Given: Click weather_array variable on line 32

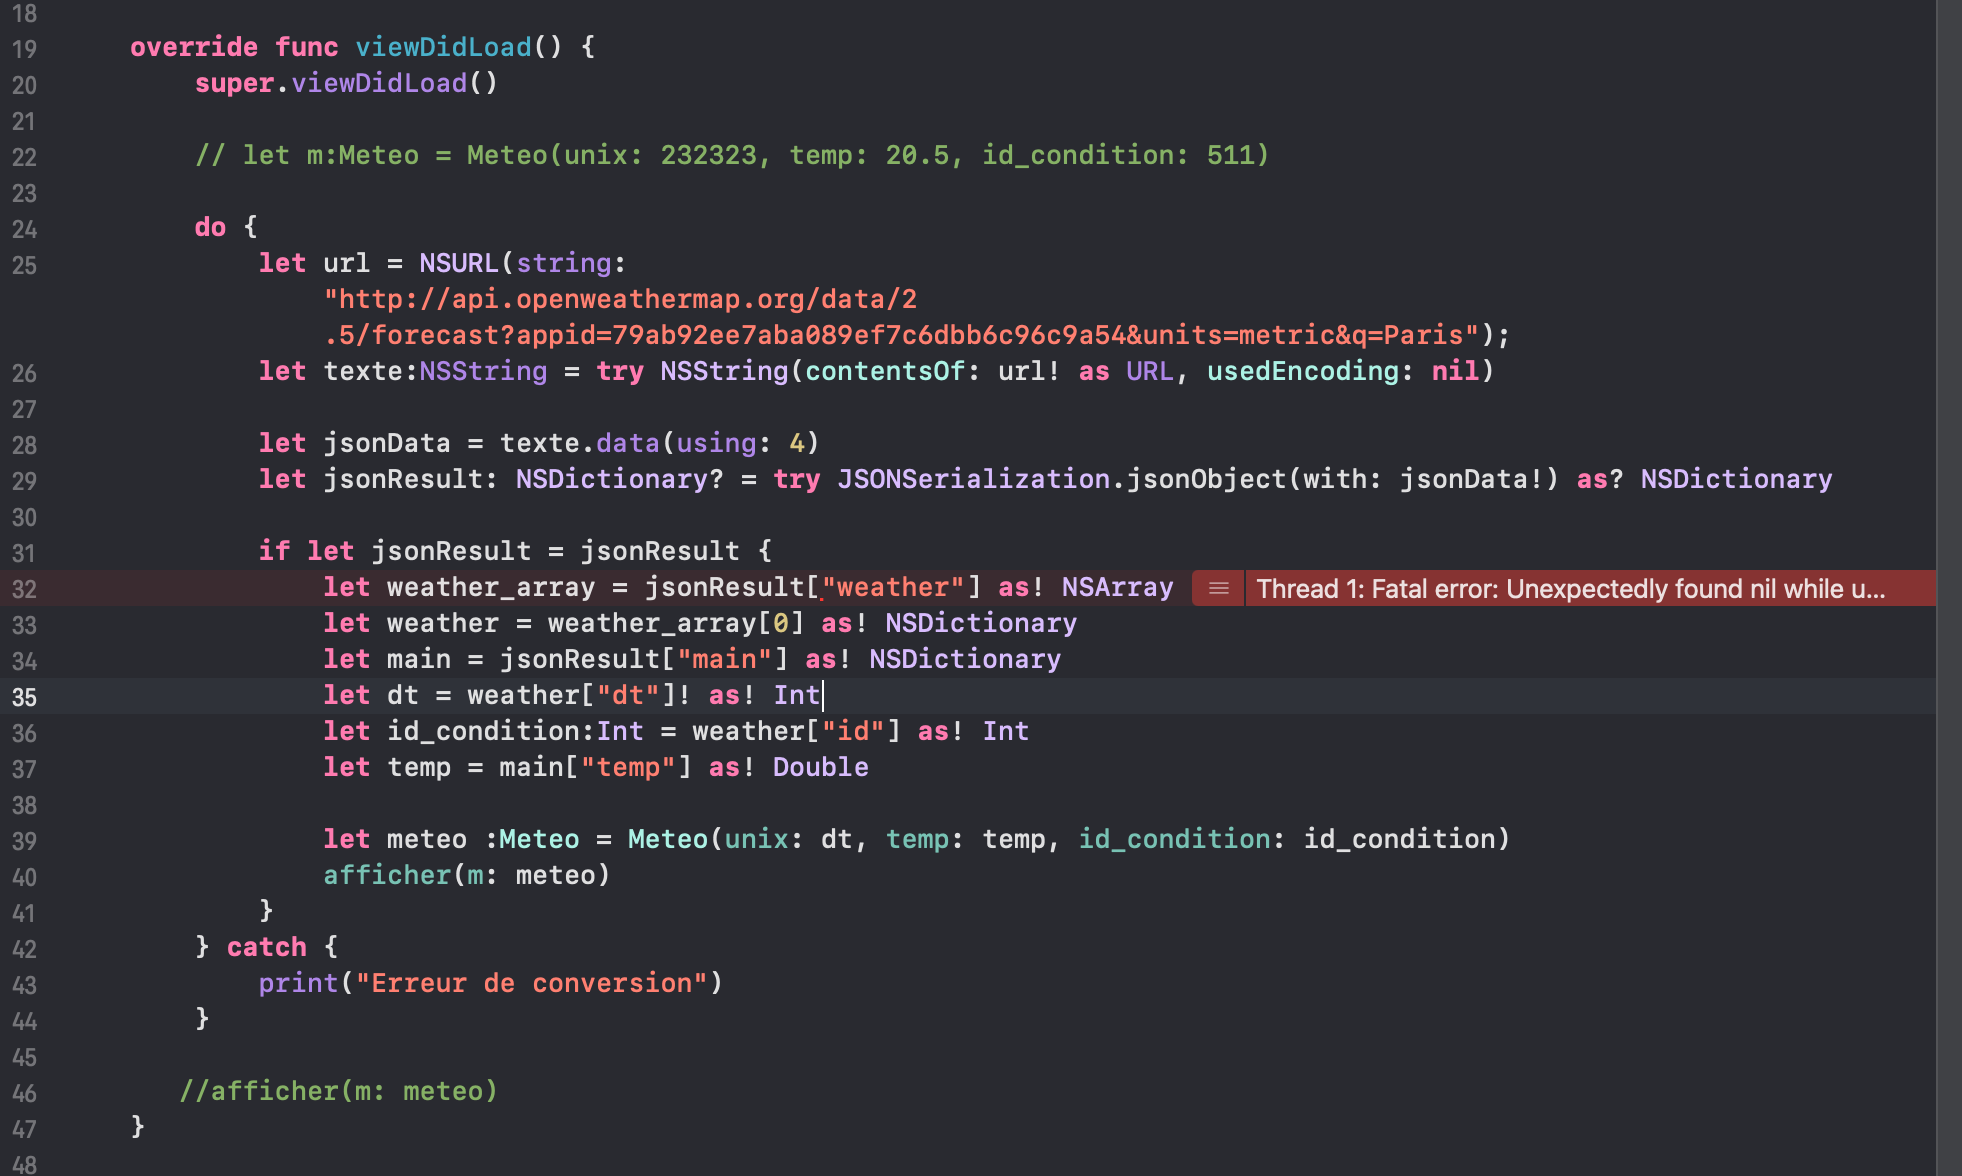Looking at the screenshot, I should [x=490, y=587].
